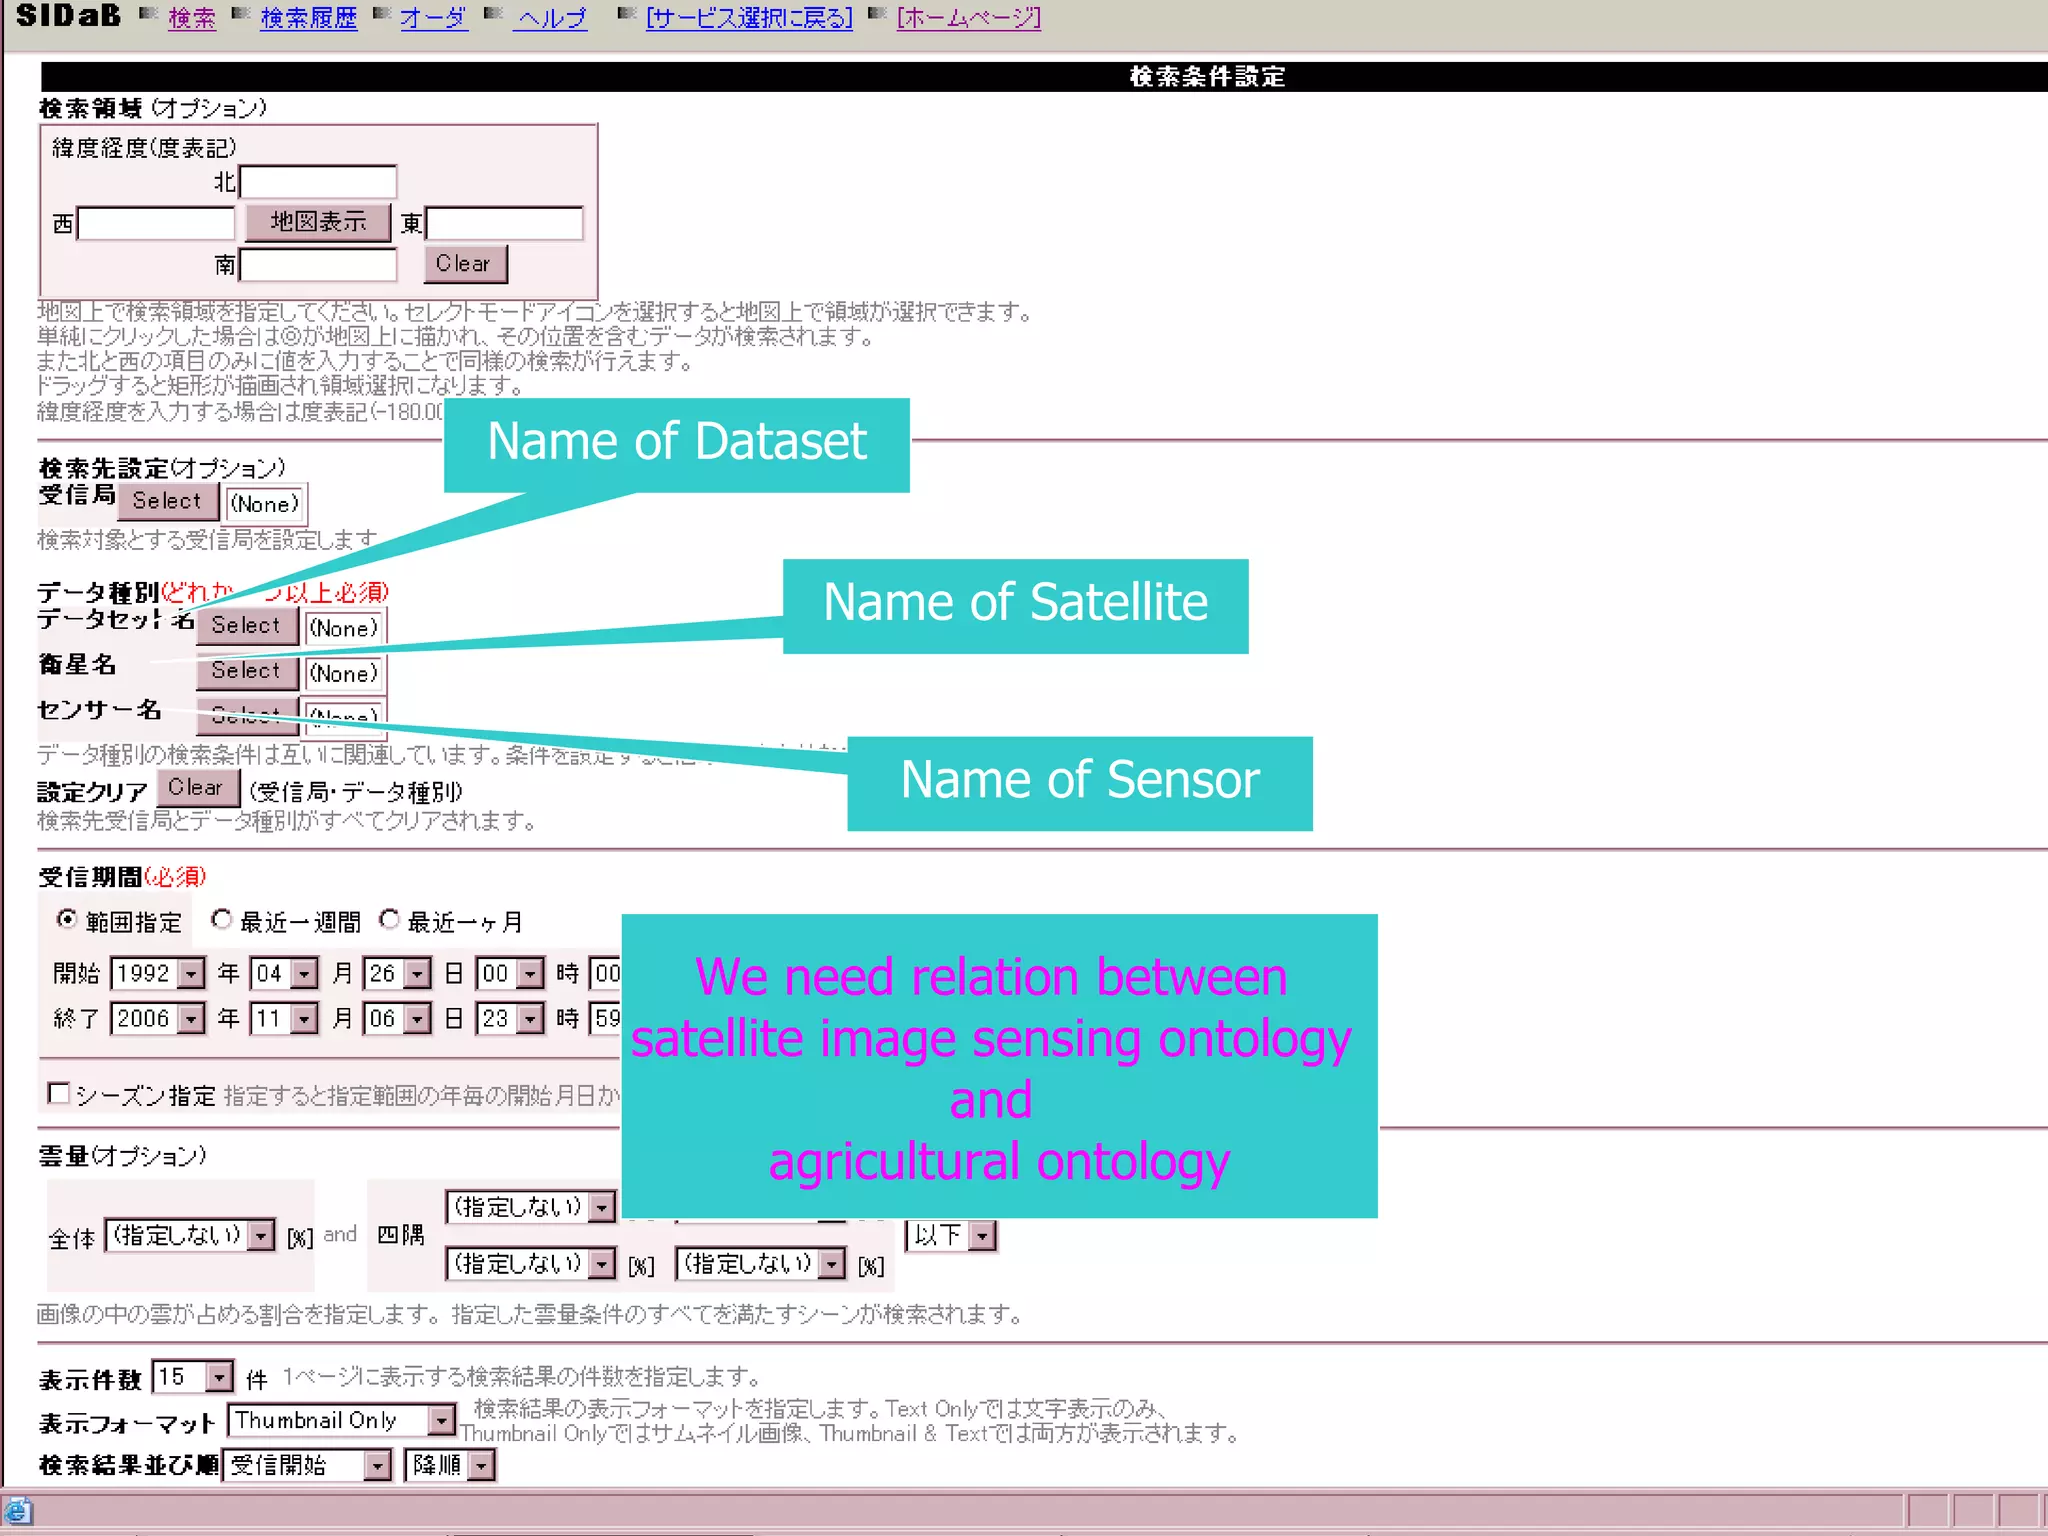Screen dimensions: 2048x1536
Task: Select a 衛星名 satellite
Action: tap(247, 671)
